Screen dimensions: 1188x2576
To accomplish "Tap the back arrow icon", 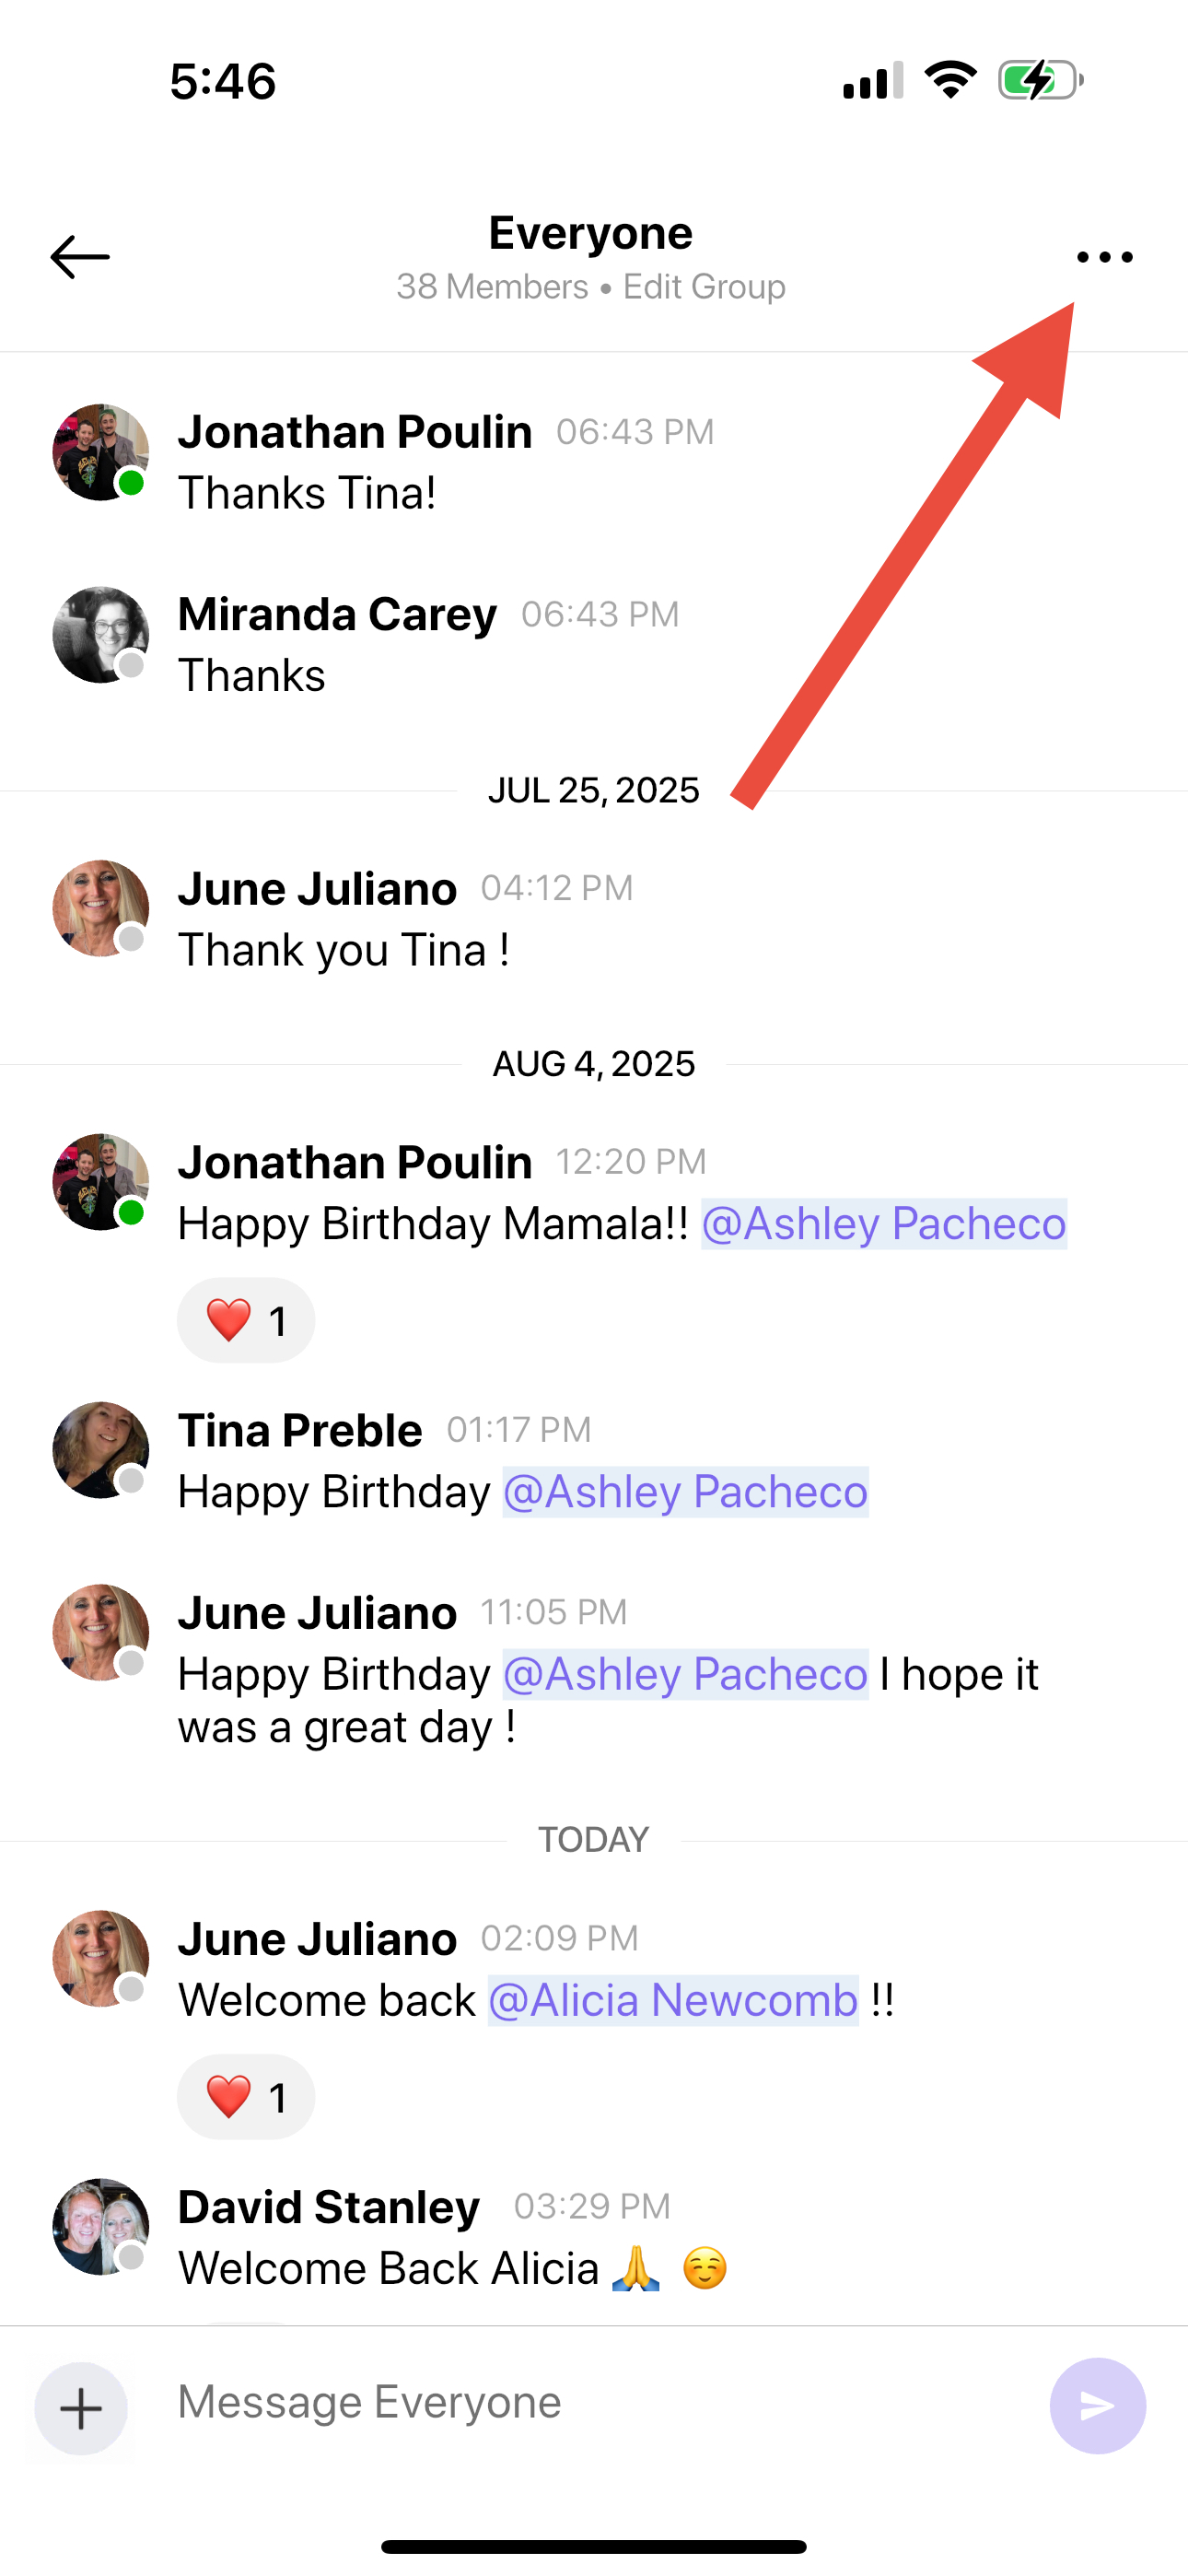I will click(x=80, y=257).
